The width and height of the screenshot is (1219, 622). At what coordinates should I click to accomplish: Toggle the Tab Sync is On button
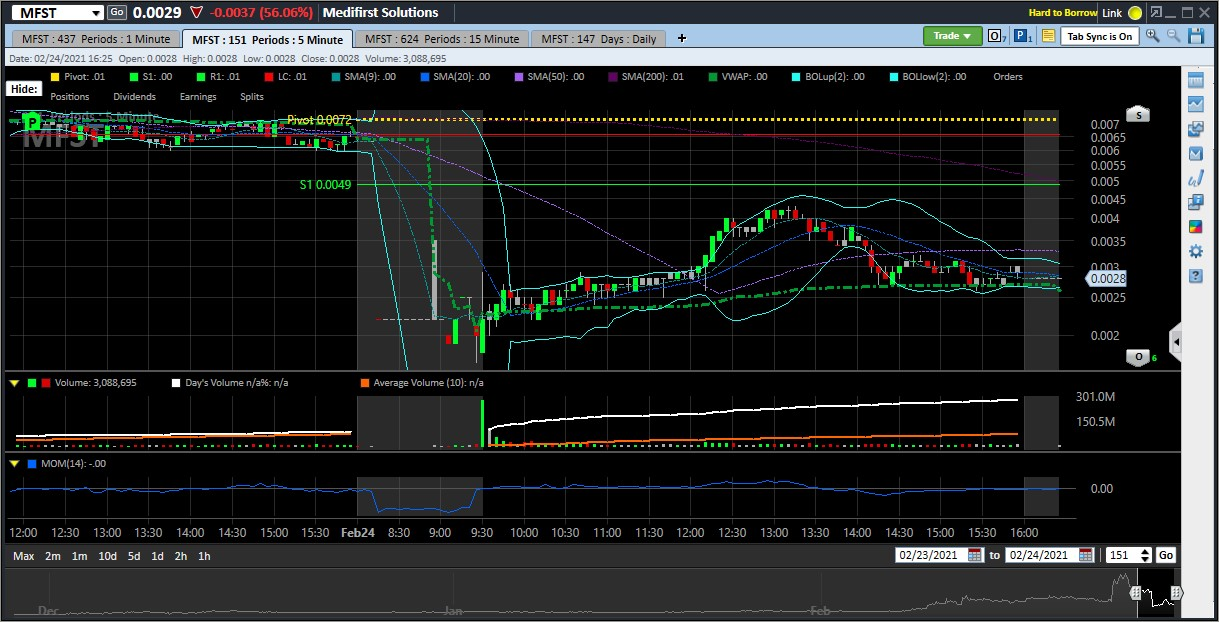(x=1099, y=36)
